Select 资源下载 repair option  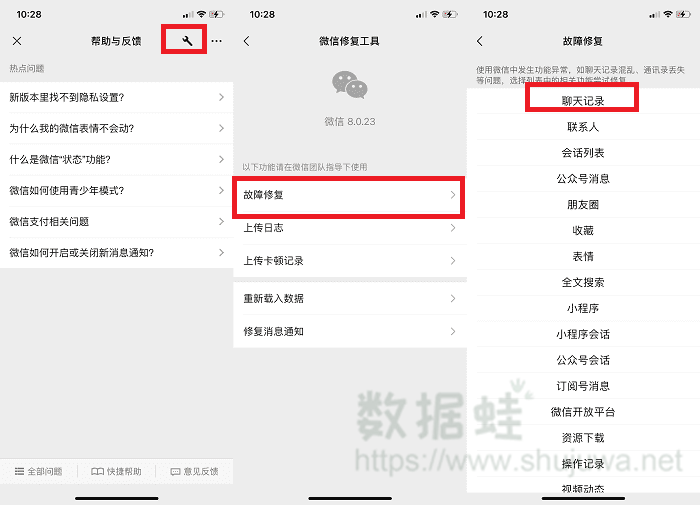pyautogui.click(x=583, y=438)
